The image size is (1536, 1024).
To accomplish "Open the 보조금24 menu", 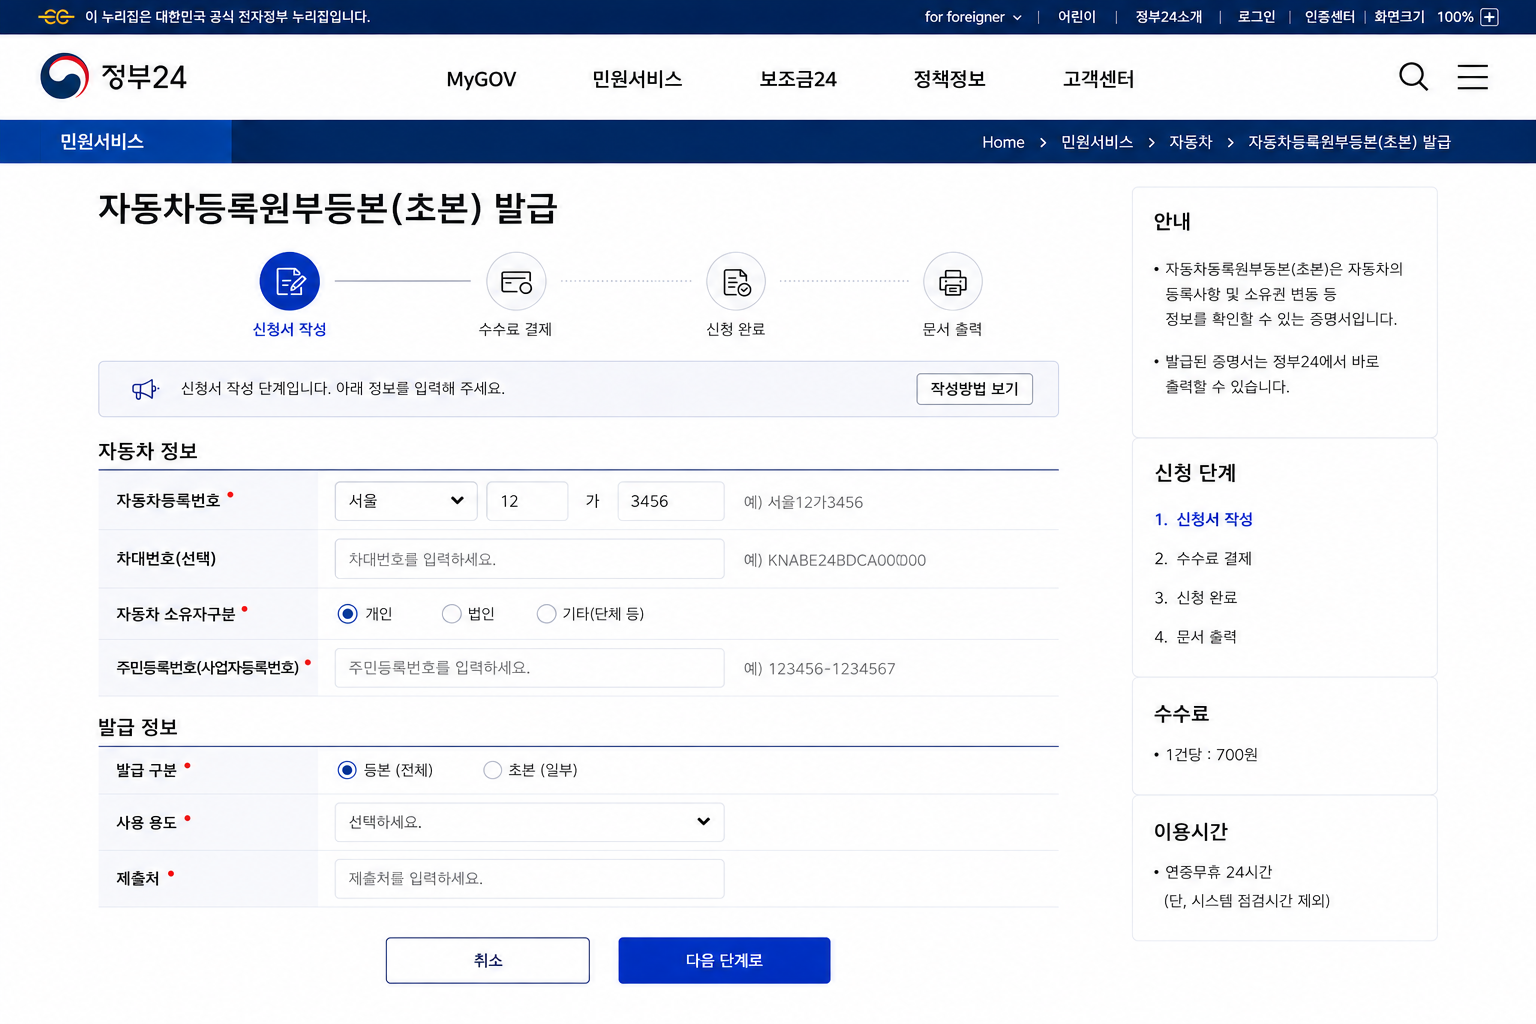I will point(798,79).
